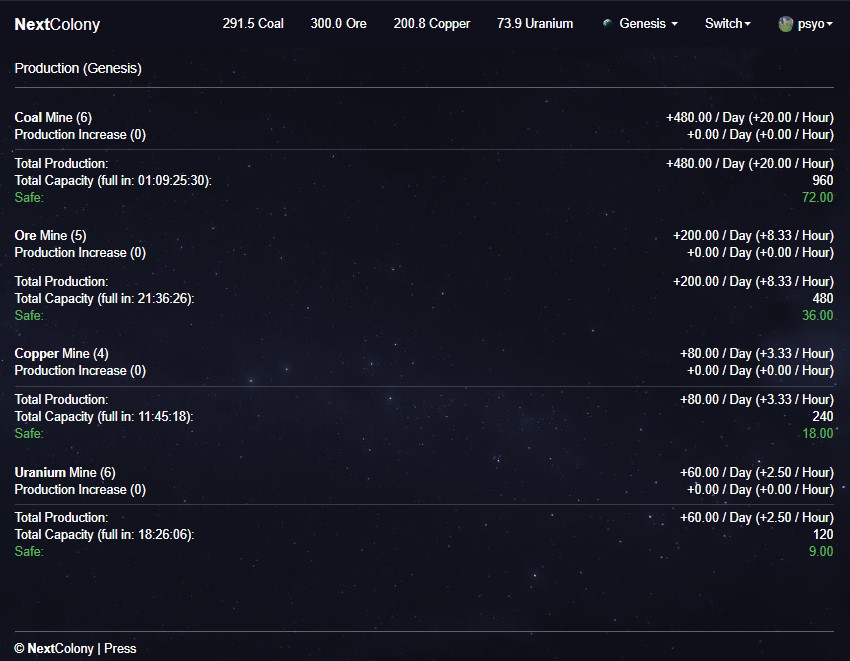The width and height of the screenshot is (850, 661).
Task: Click the coal Safe value 72.00
Action: click(817, 198)
